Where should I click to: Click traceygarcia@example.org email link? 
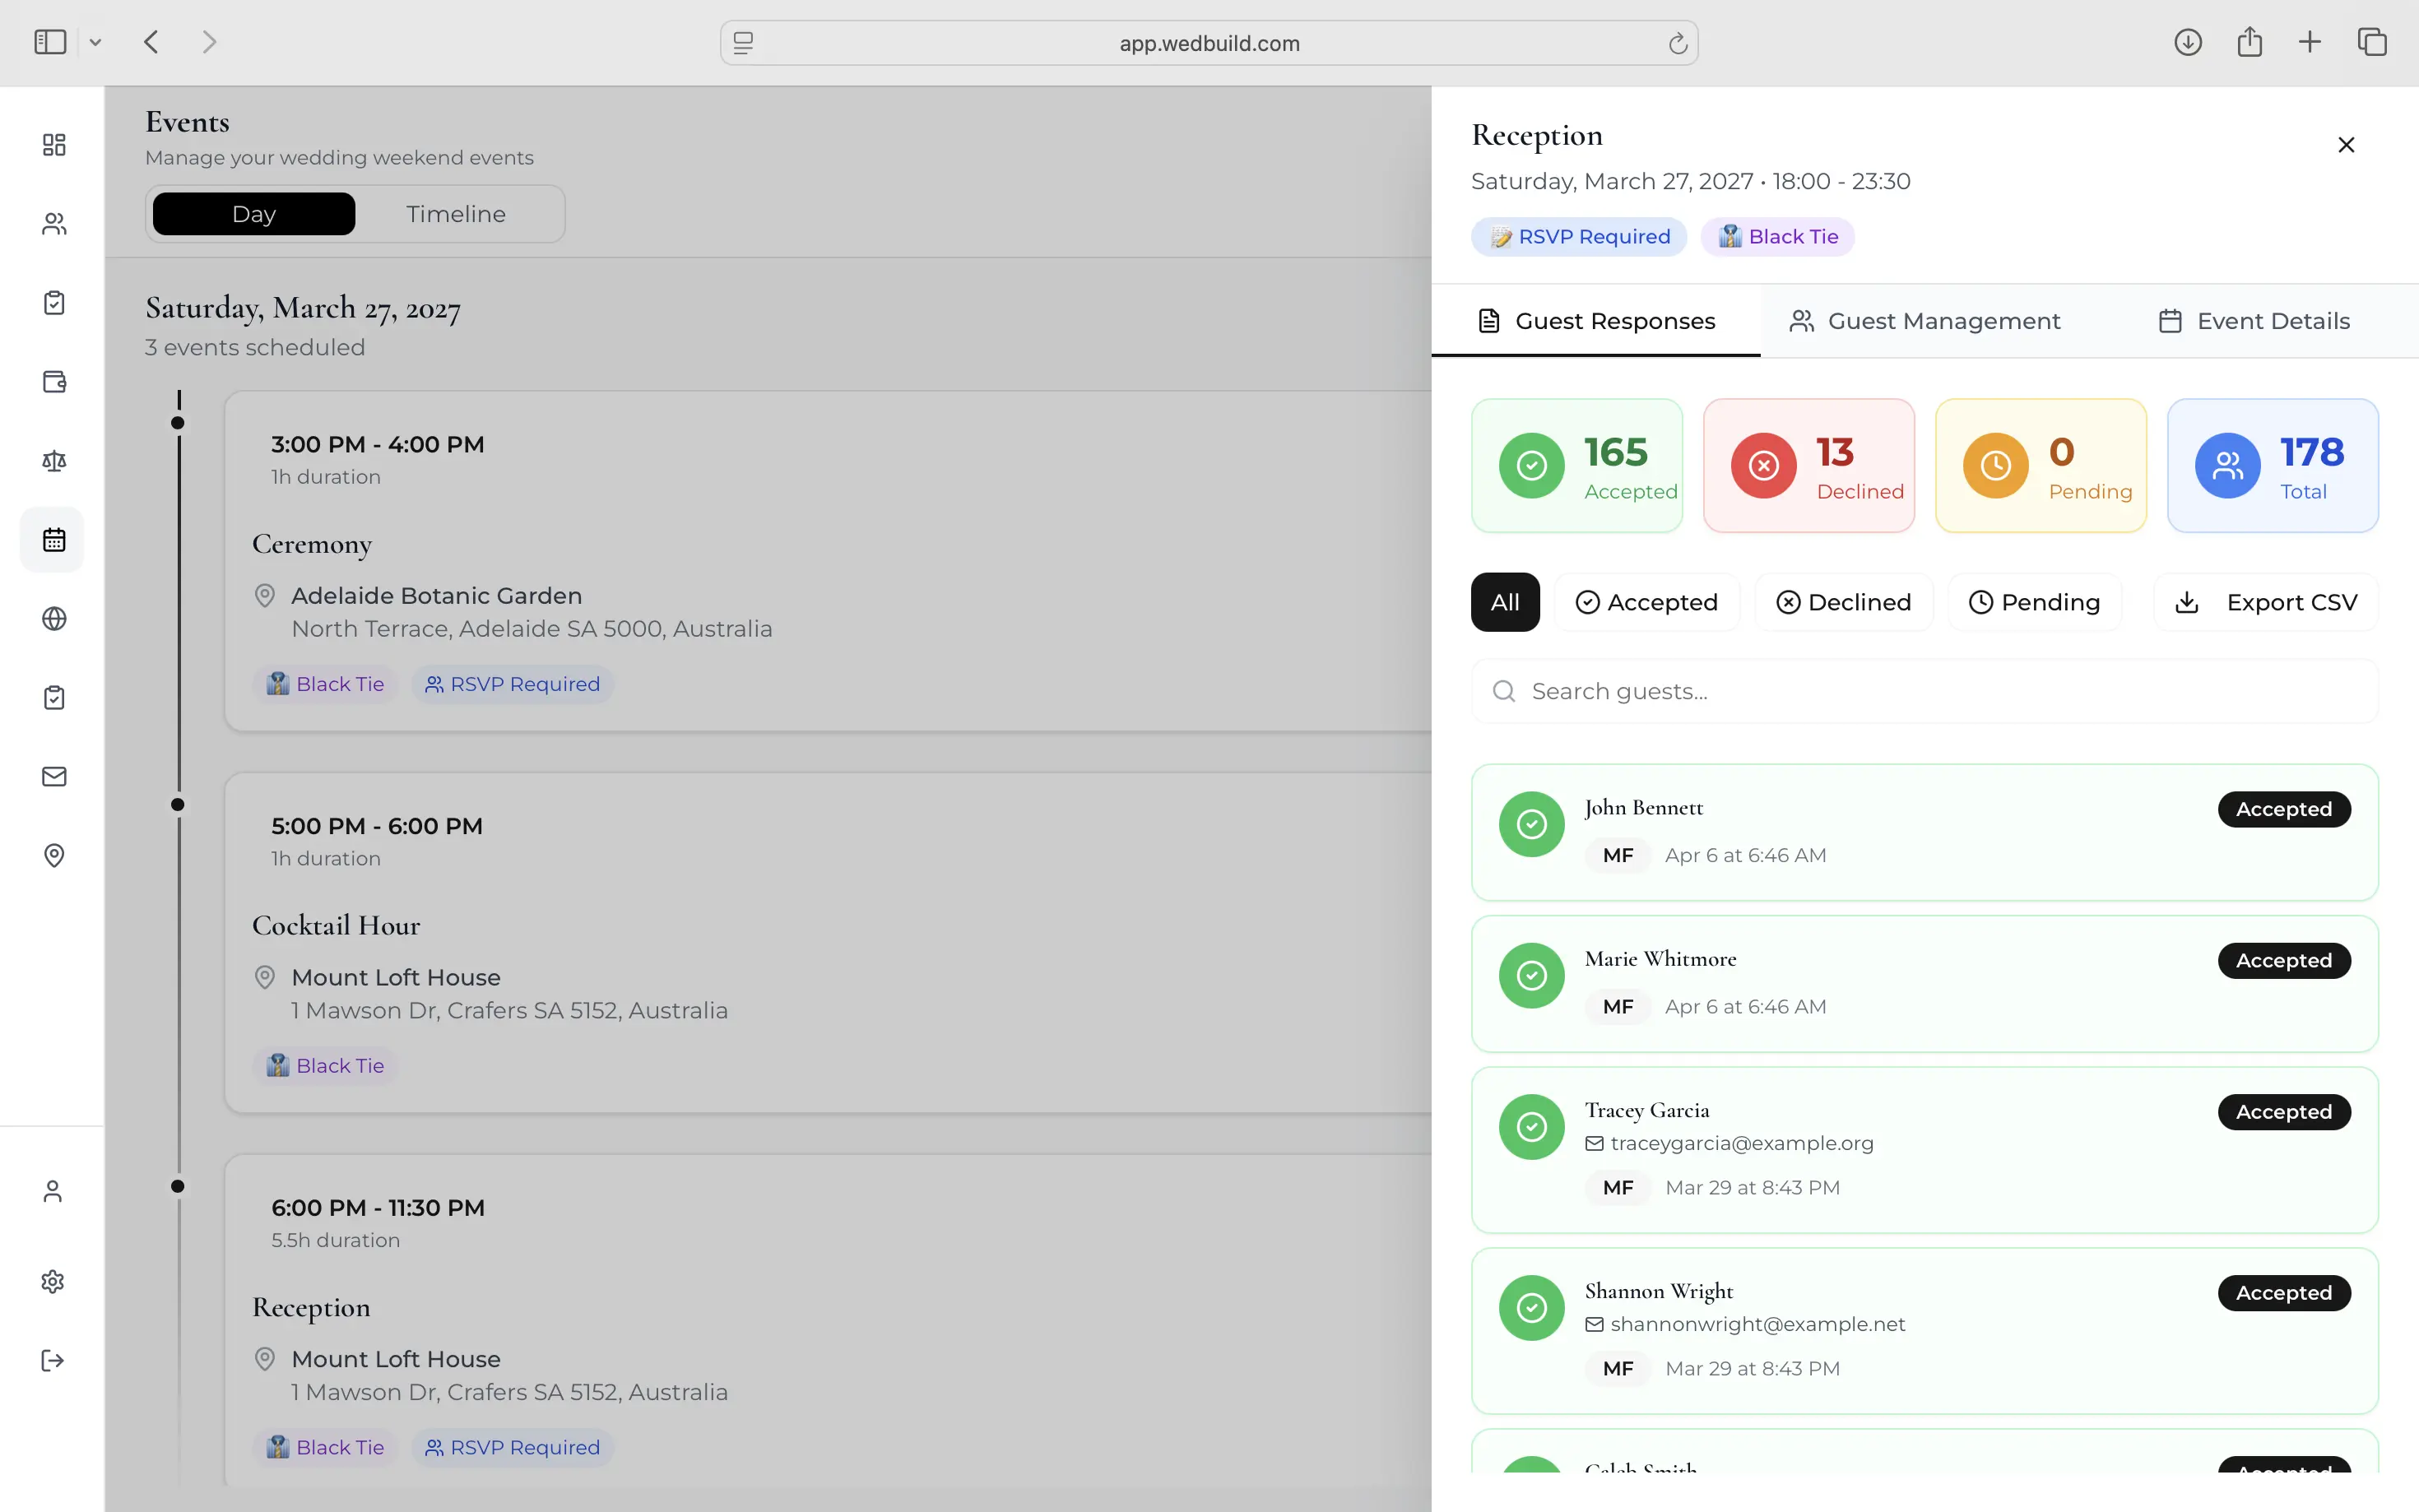[1742, 1143]
